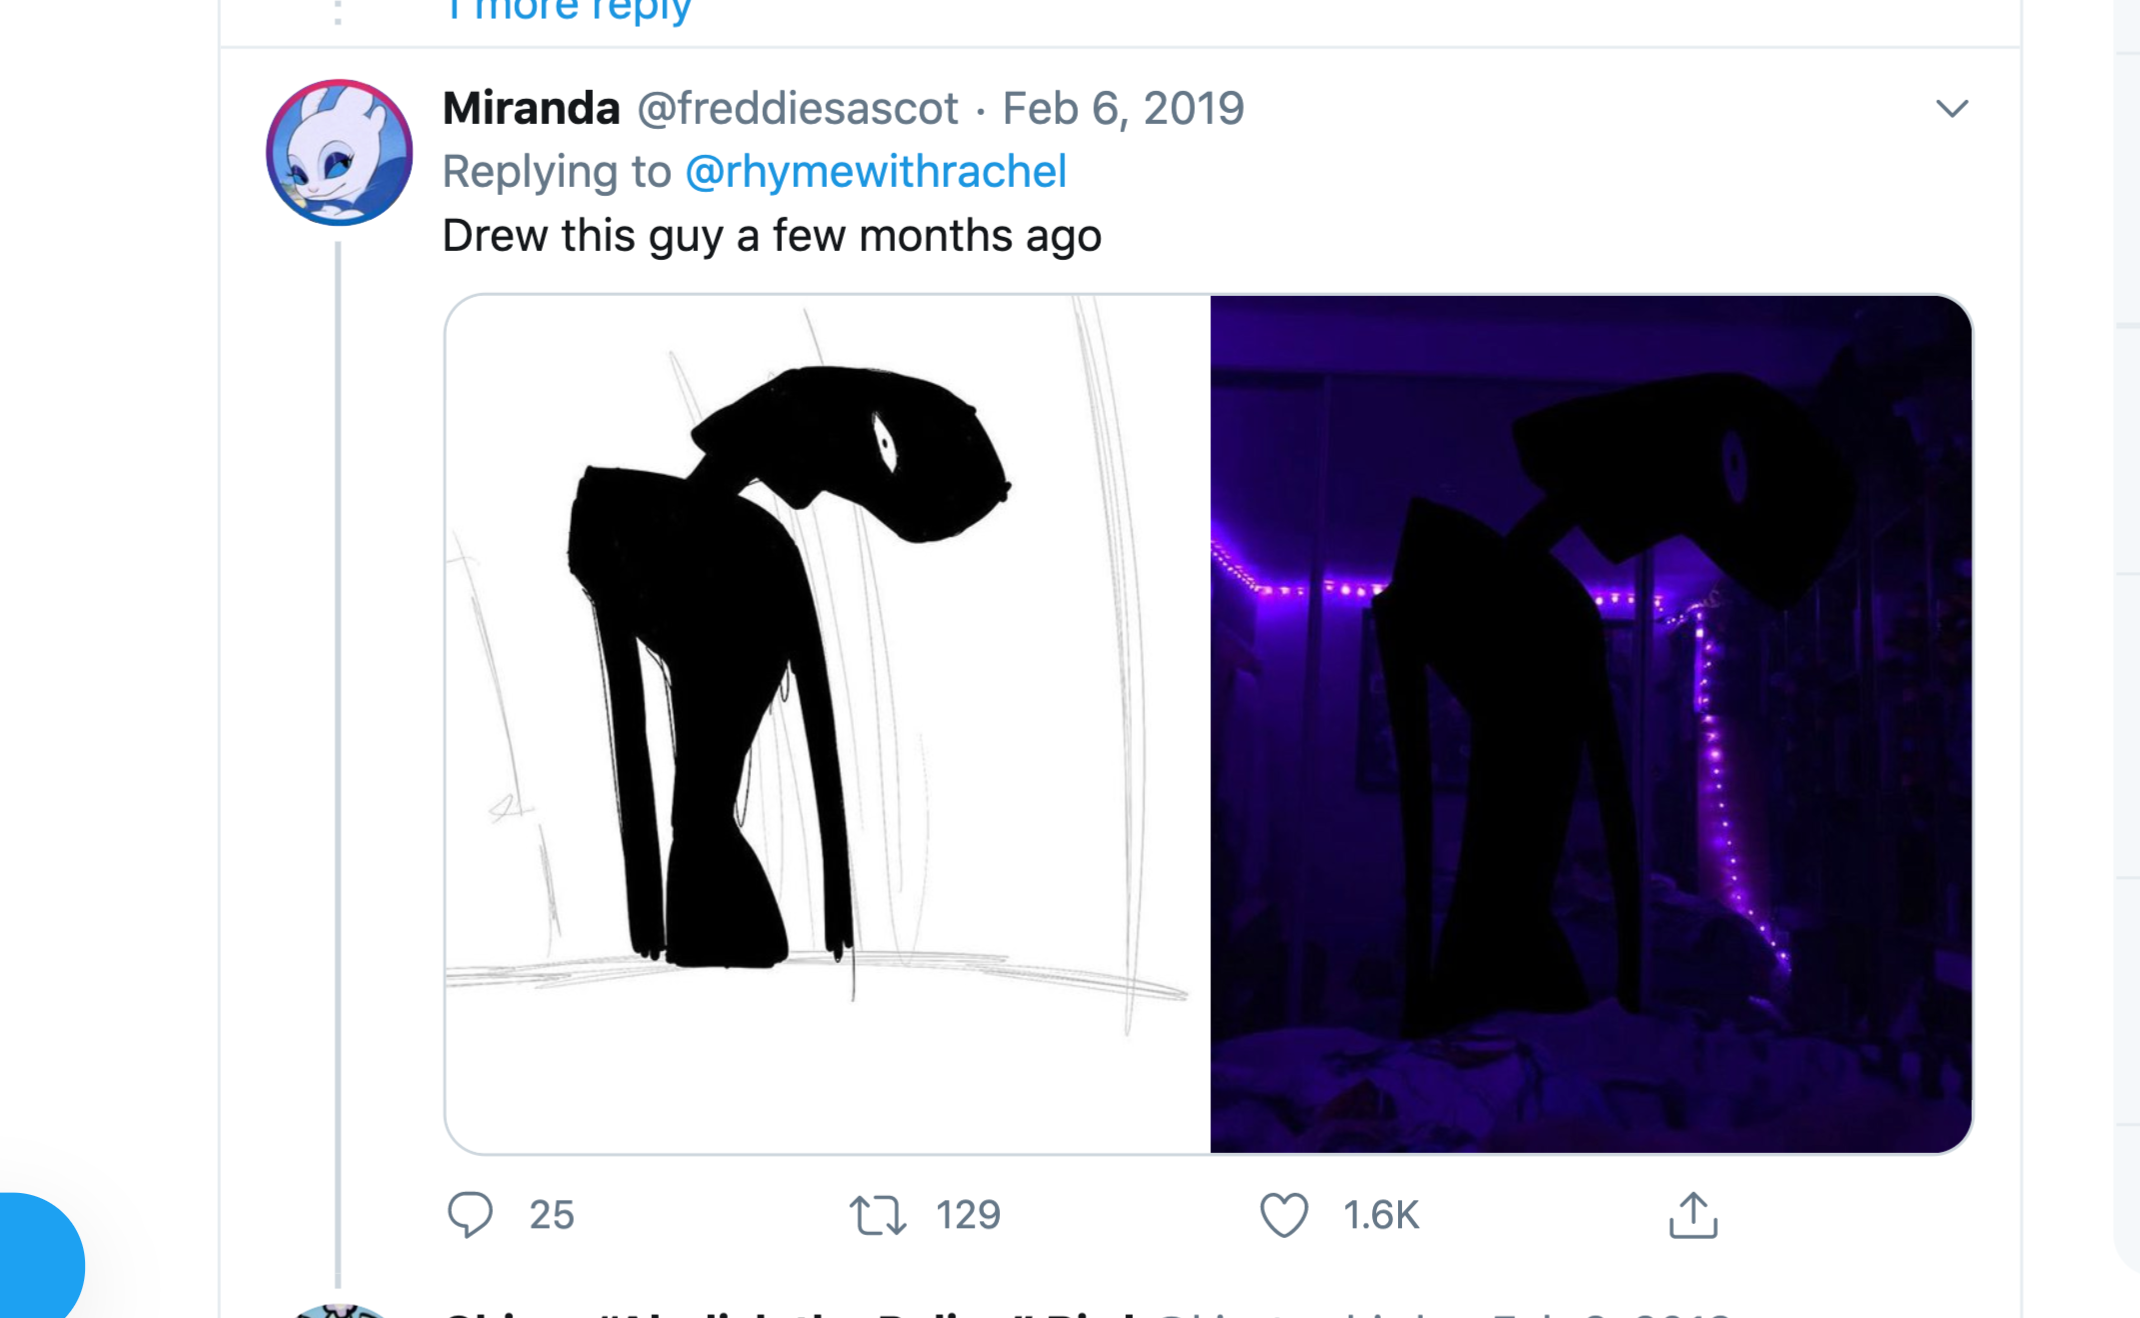This screenshot has width=2140, height=1318.
Task: Open the @freddiesascot handle
Action: pyautogui.click(x=797, y=108)
